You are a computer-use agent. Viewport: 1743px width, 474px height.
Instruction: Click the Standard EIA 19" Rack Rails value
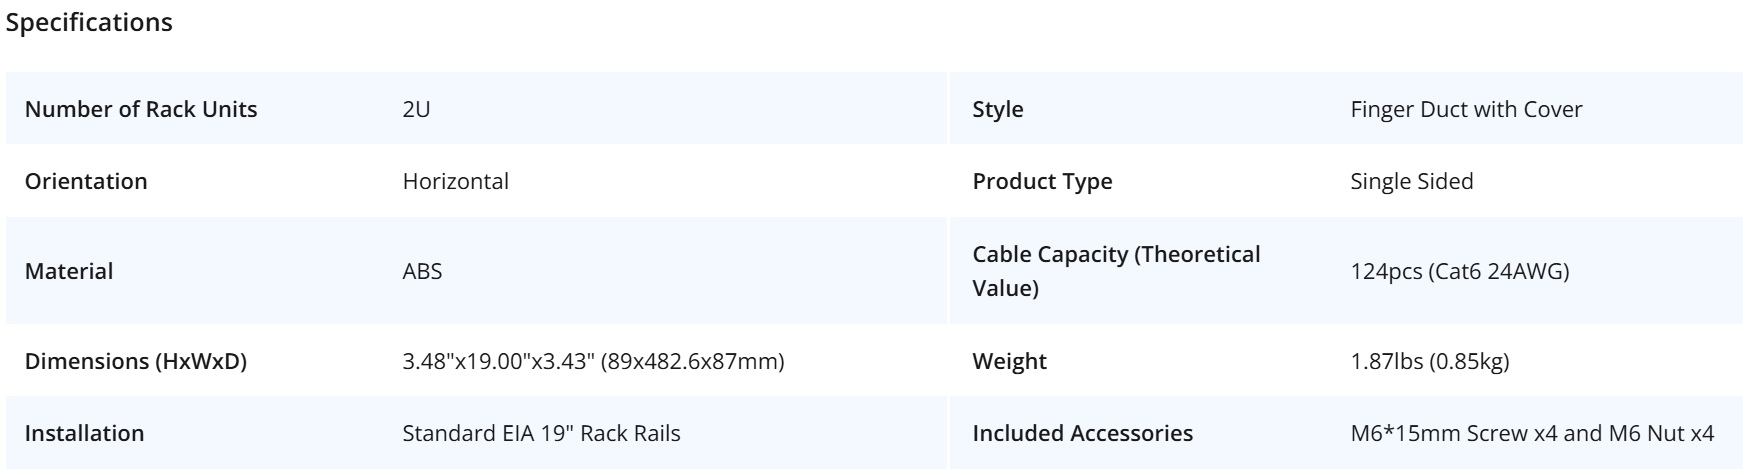(541, 433)
